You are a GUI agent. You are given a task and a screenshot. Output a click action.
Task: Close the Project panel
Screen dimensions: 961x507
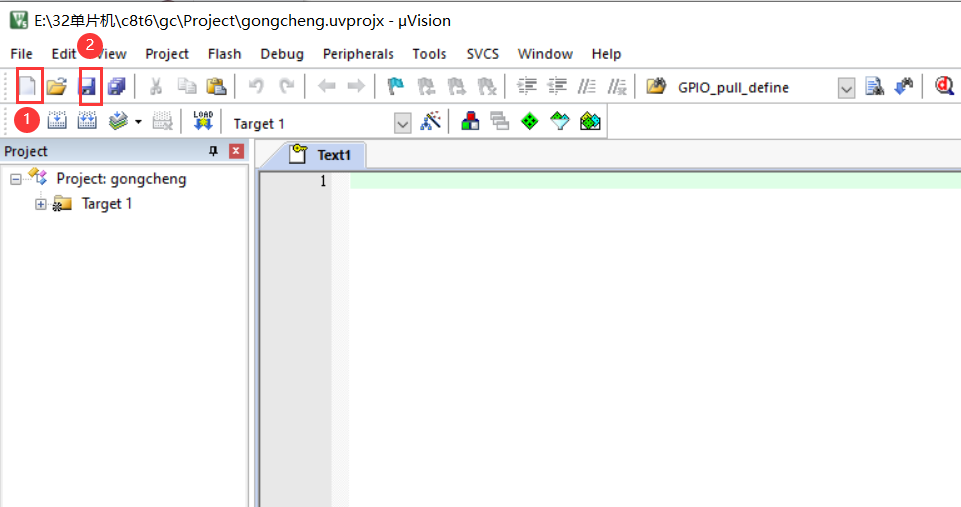pos(236,151)
